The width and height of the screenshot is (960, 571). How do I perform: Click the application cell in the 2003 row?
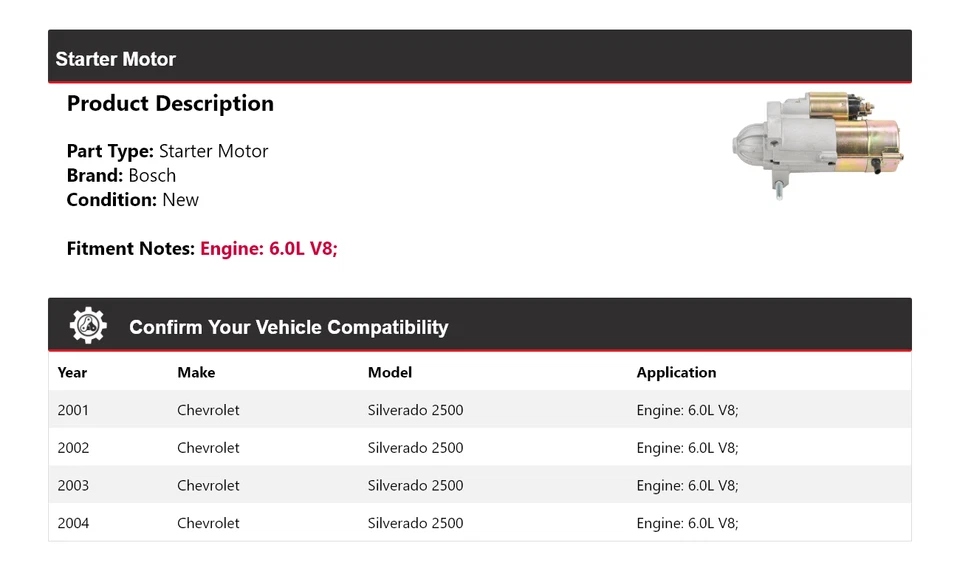687,485
